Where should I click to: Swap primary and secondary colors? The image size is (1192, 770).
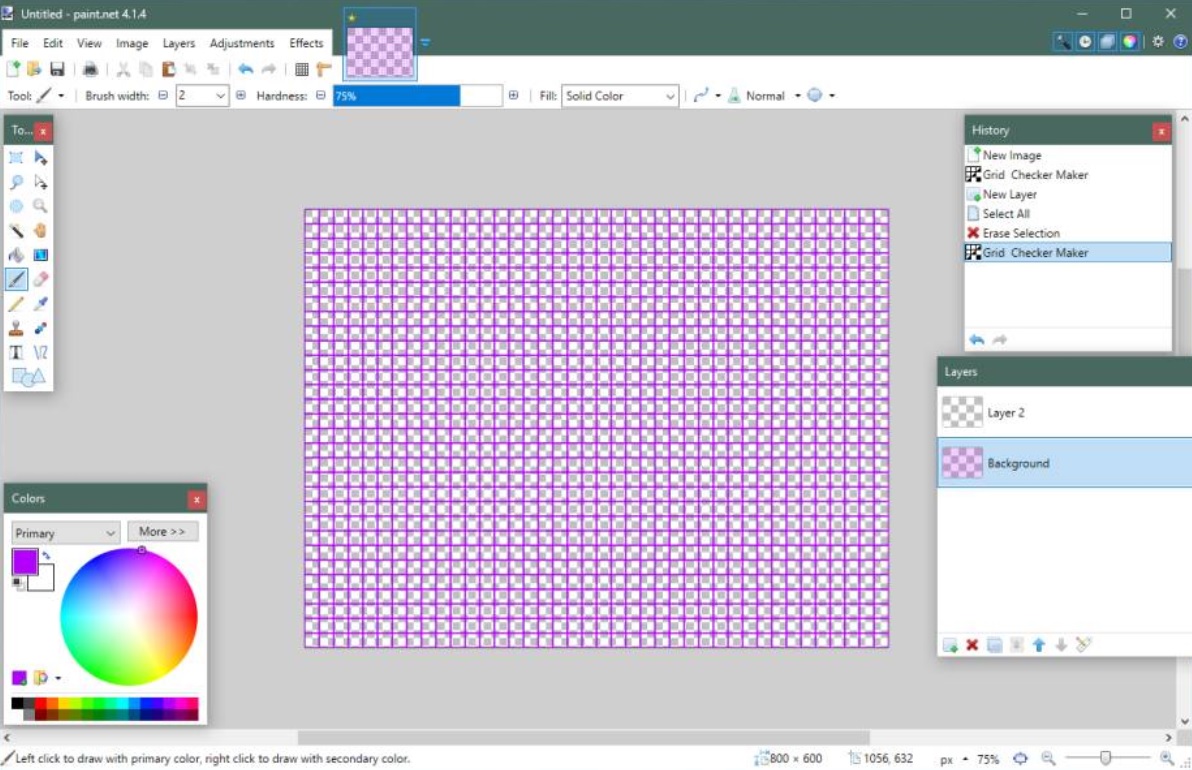[46, 556]
